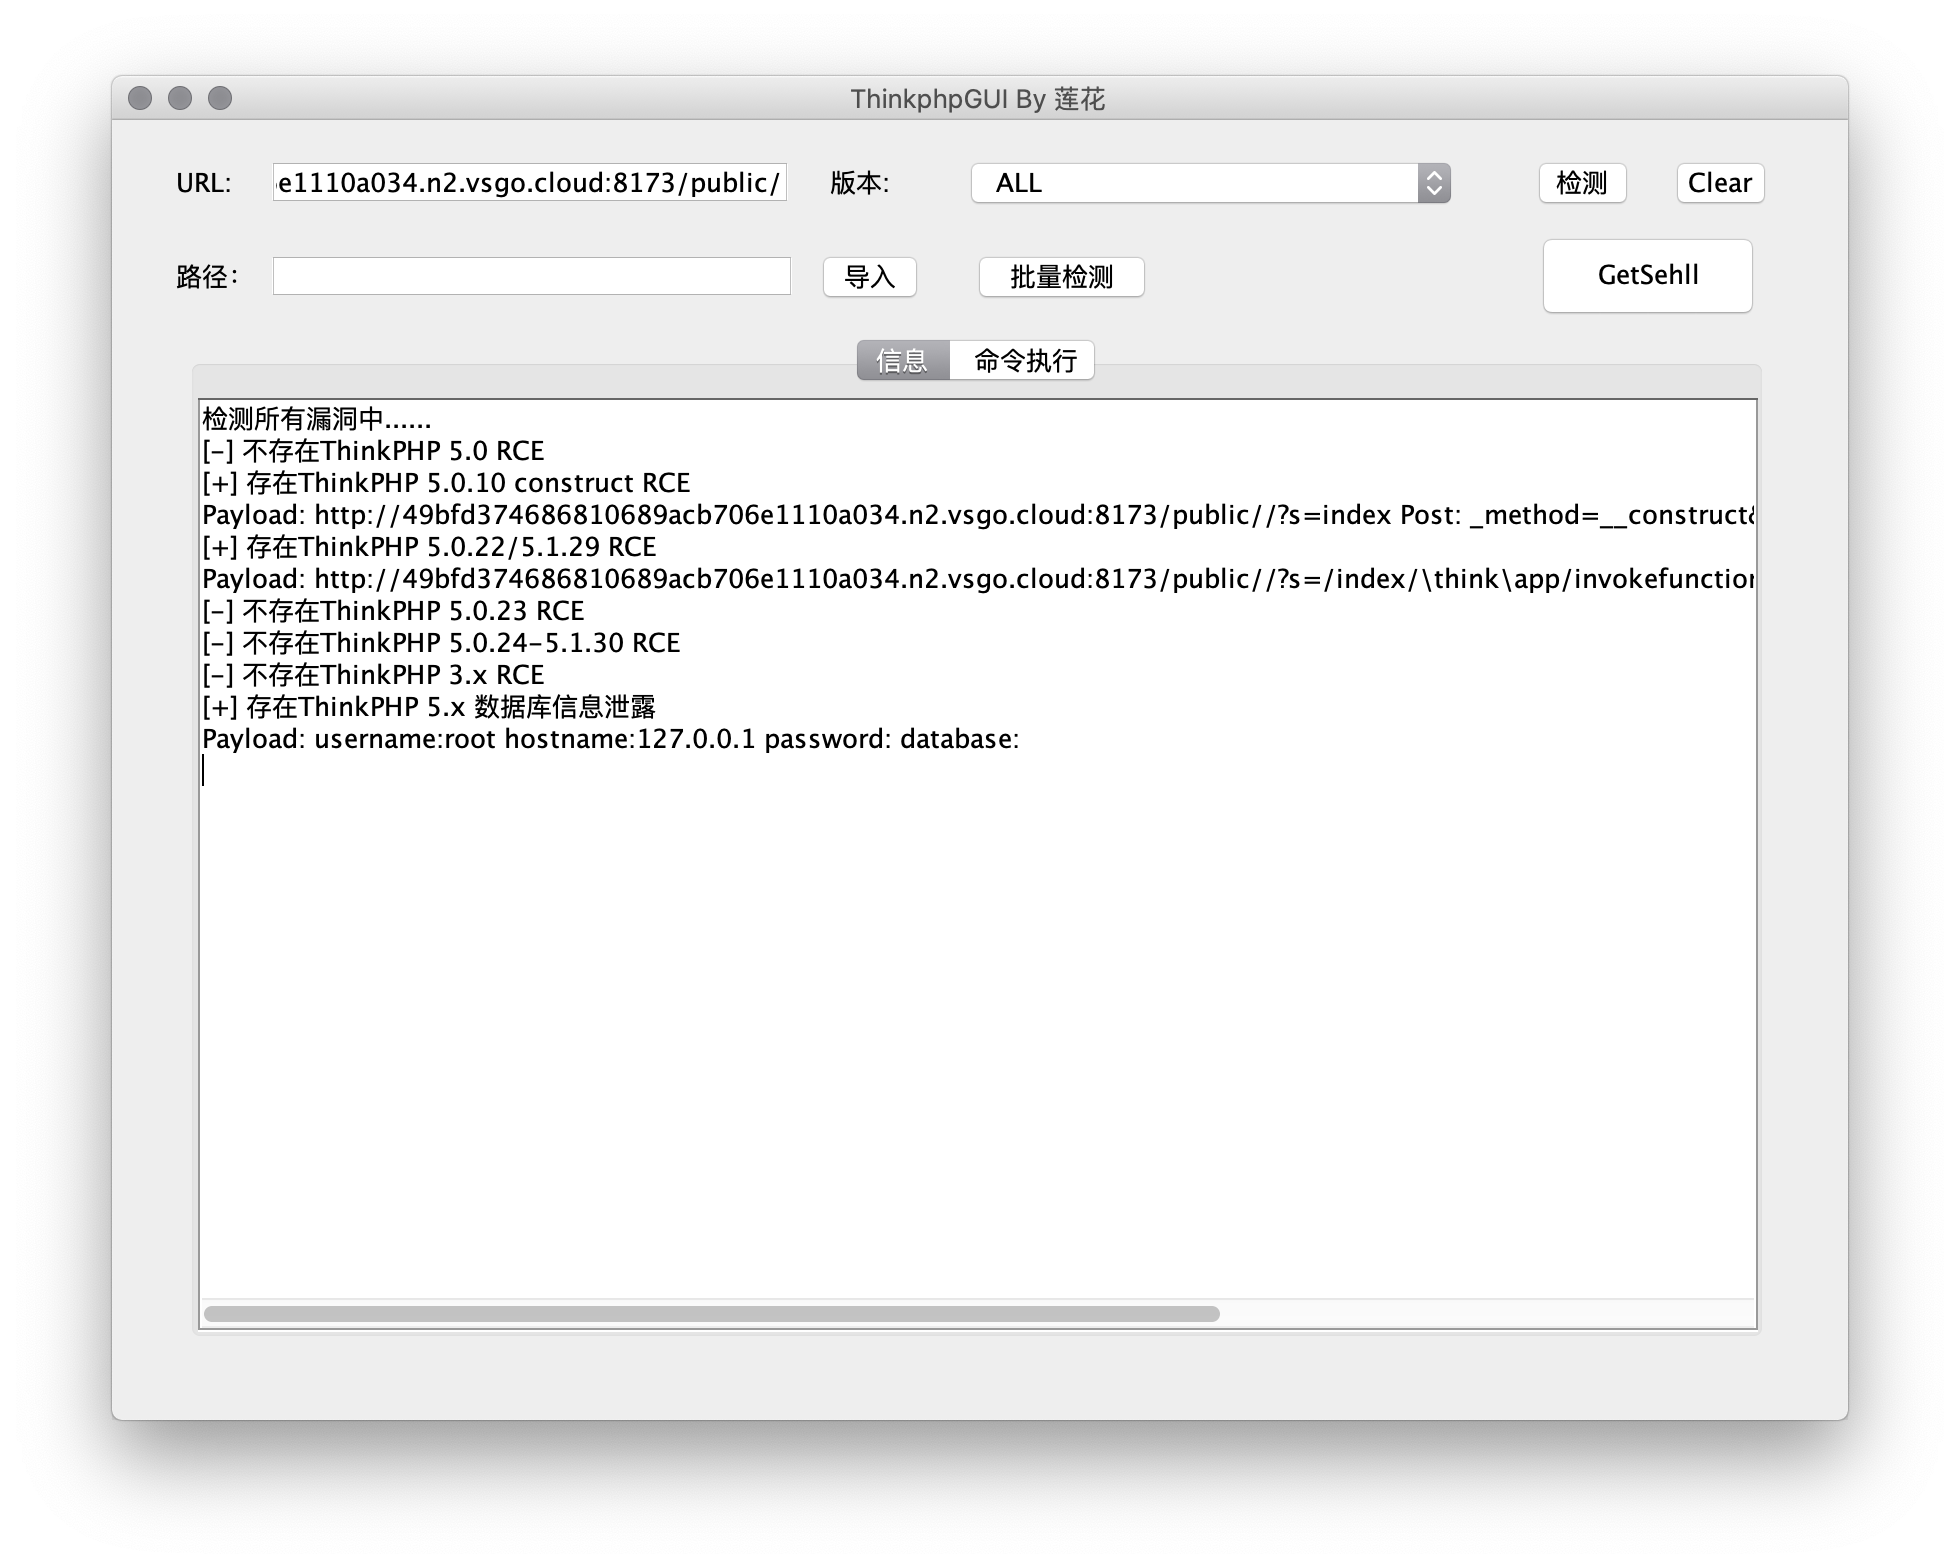Screen dimensions: 1960x1568
Task: Minimize with the yellow traffic light button
Action: click(x=181, y=98)
